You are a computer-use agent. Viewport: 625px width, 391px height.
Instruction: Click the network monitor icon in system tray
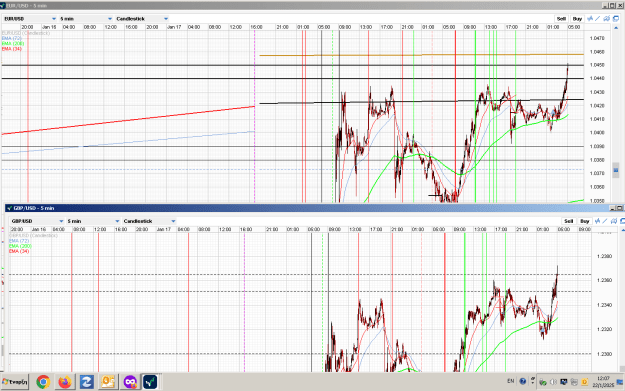click(x=564, y=382)
